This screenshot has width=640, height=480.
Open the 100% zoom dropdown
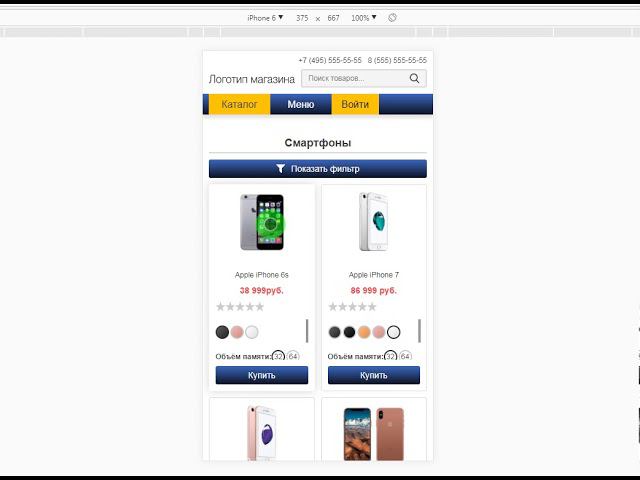click(x=364, y=18)
